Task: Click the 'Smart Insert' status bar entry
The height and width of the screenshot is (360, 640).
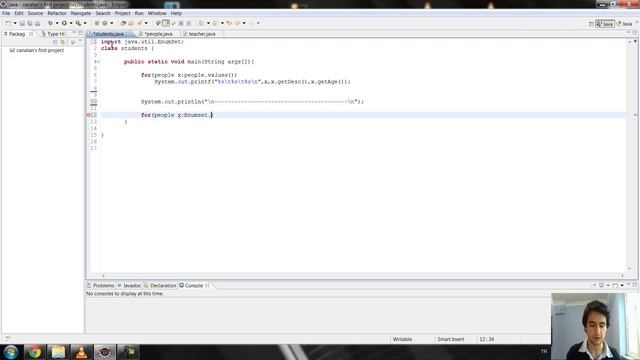Action: click(x=451, y=339)
